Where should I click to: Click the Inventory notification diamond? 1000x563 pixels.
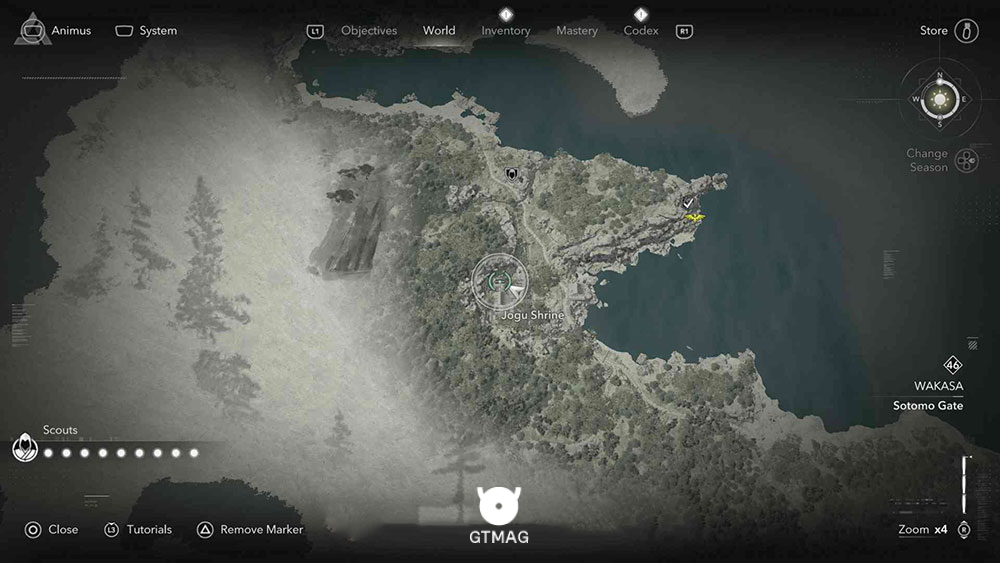(506, 14)
